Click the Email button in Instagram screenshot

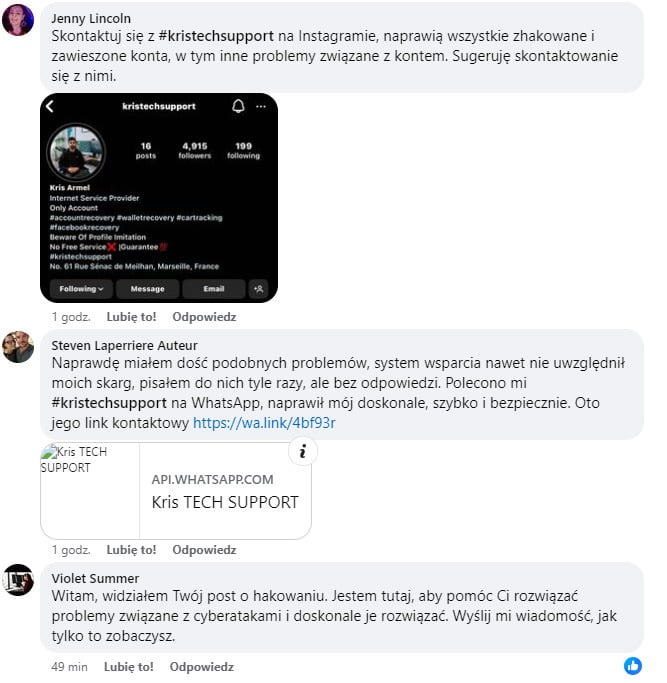tap(213, 289)
